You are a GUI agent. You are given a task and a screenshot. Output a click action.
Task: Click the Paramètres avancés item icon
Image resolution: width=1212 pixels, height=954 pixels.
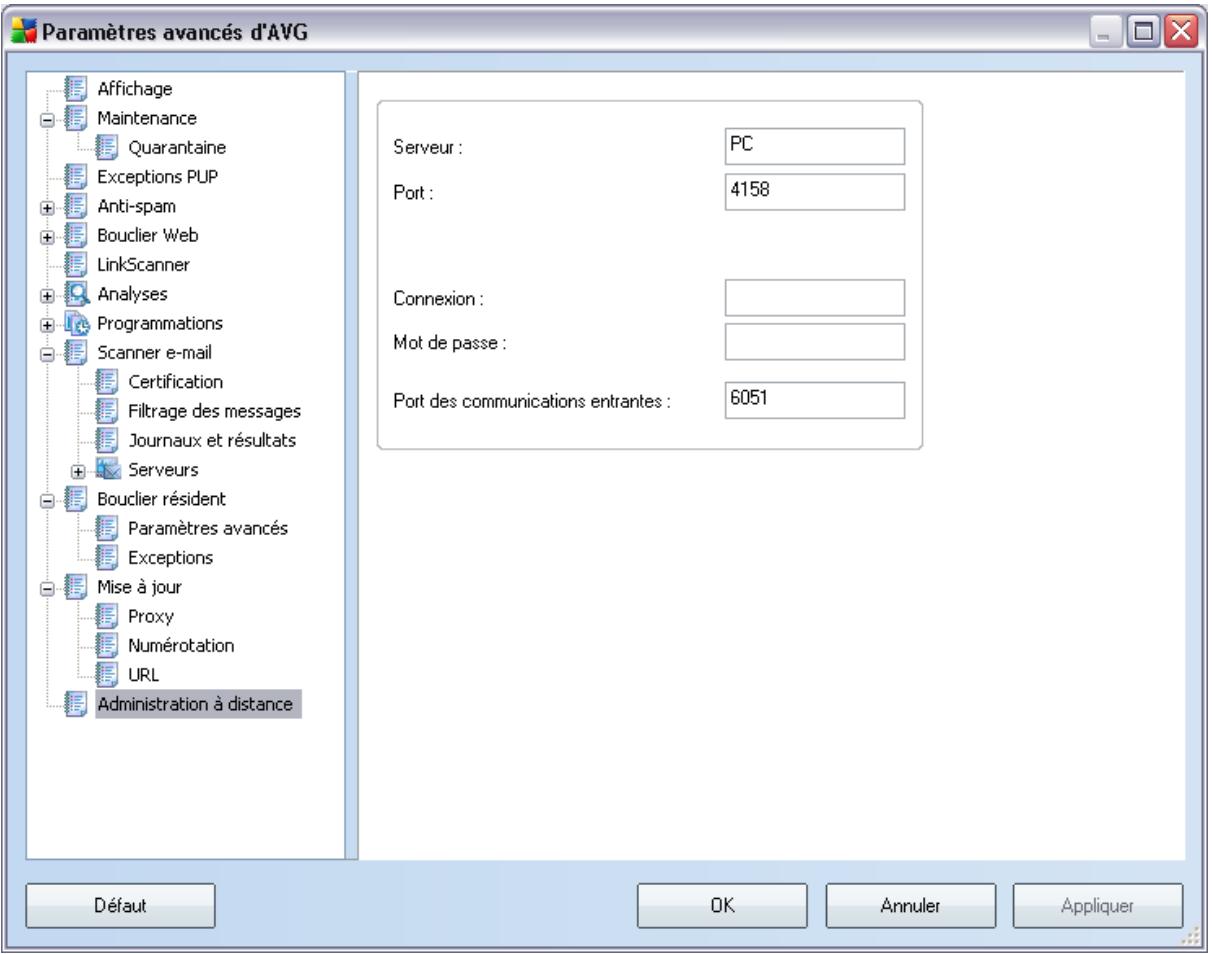[x=107, y=527]
